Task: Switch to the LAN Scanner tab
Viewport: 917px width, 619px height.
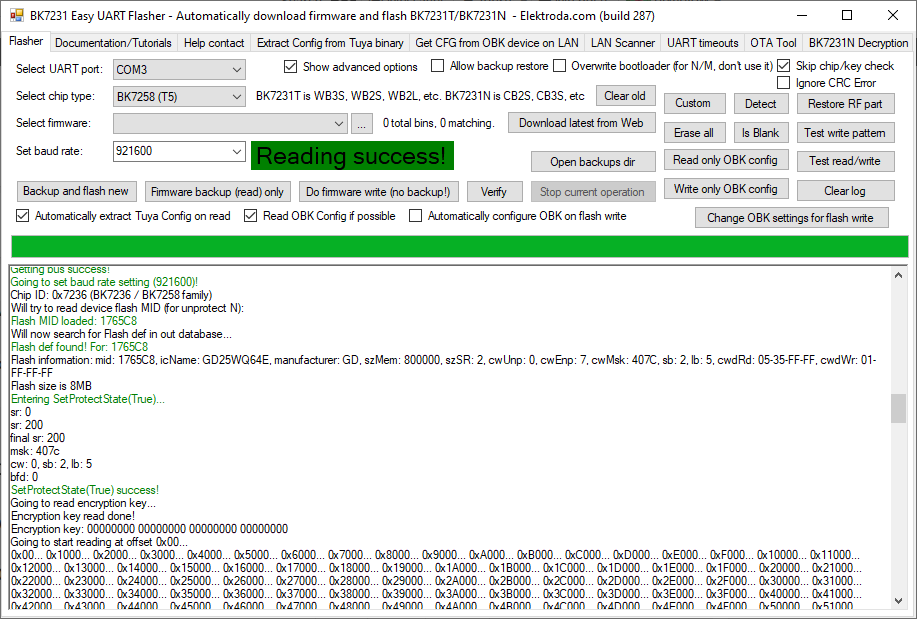Action: click(622, 43)
